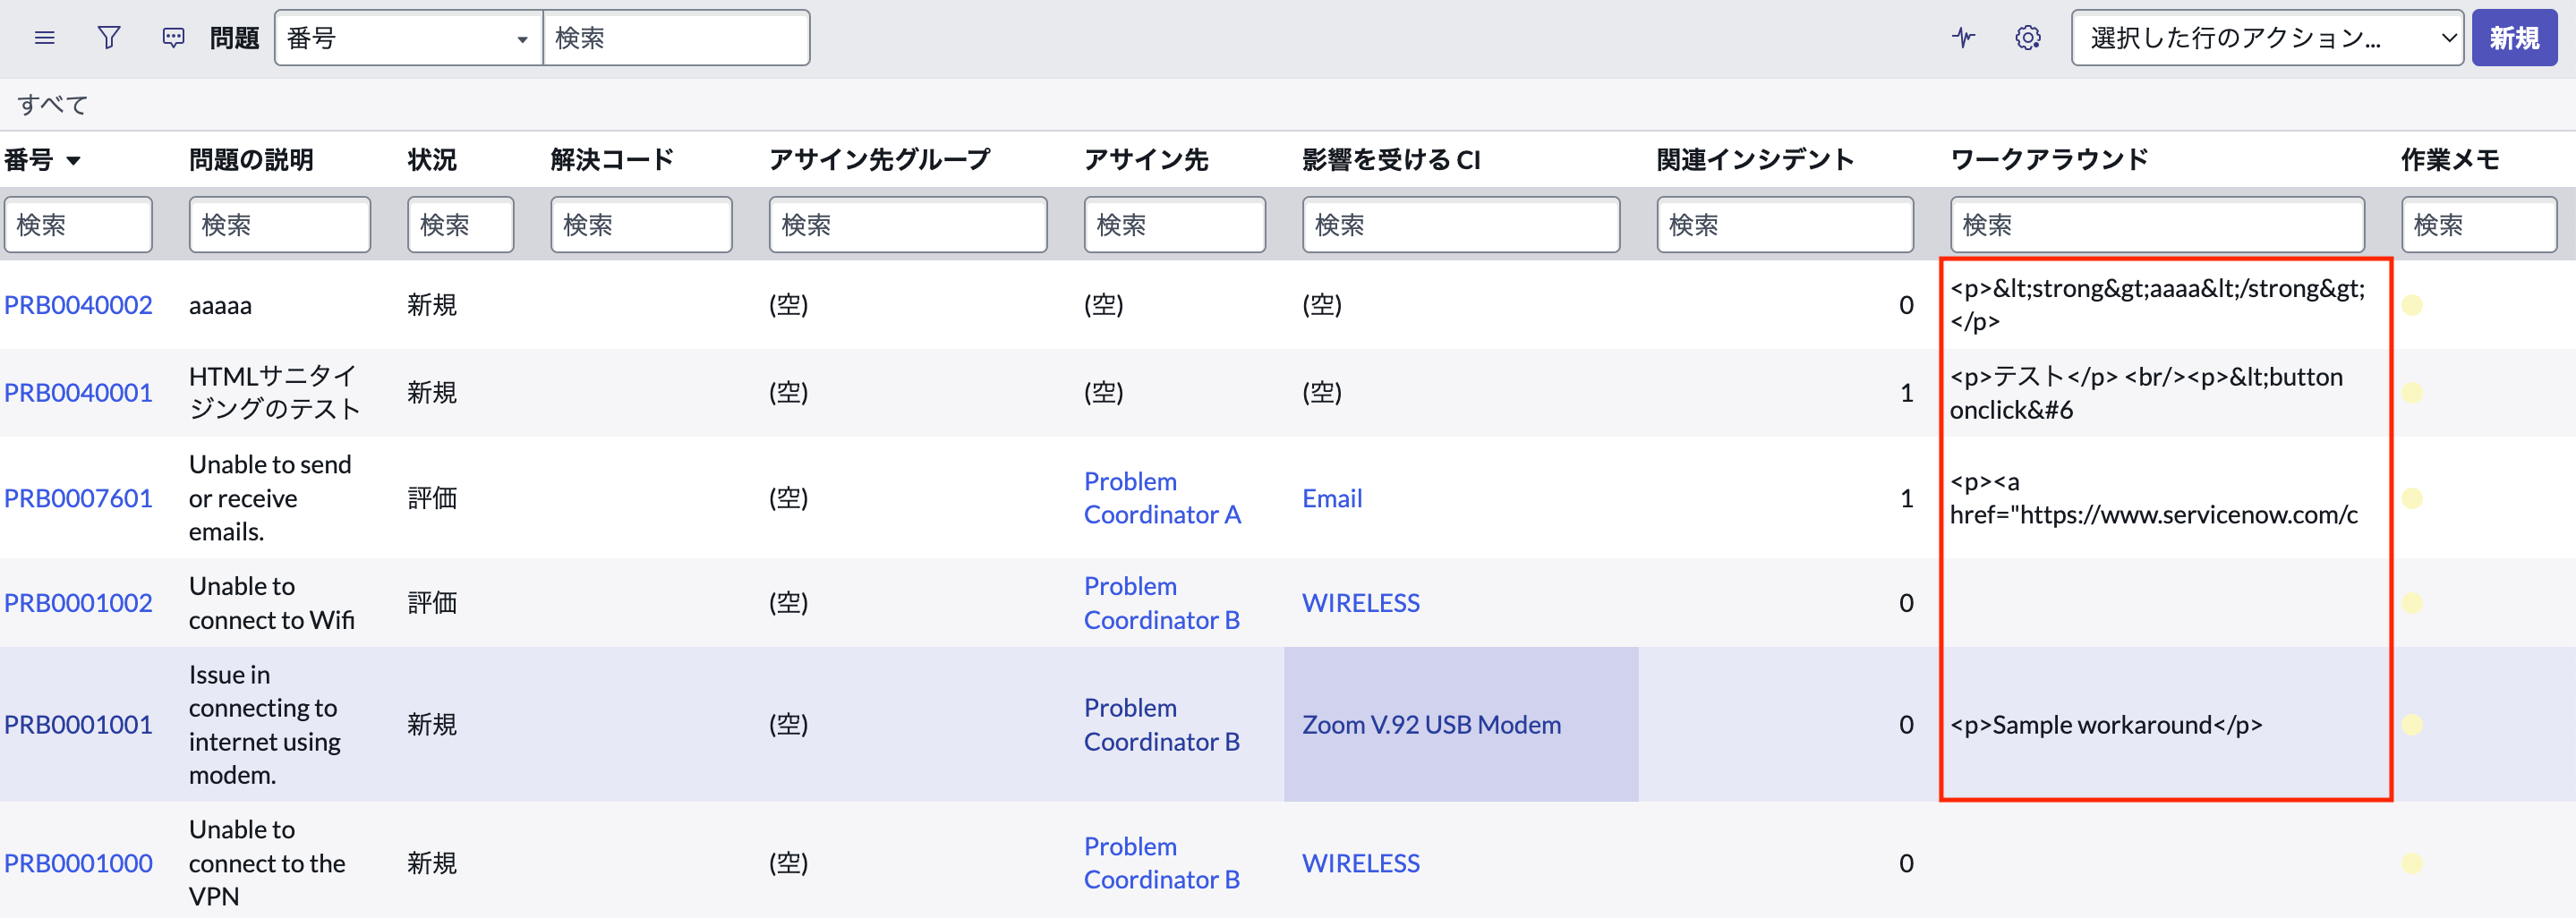Open the Email affected CI
The width and height of the screenshot is (2576, 918).
pos(1331,498)
